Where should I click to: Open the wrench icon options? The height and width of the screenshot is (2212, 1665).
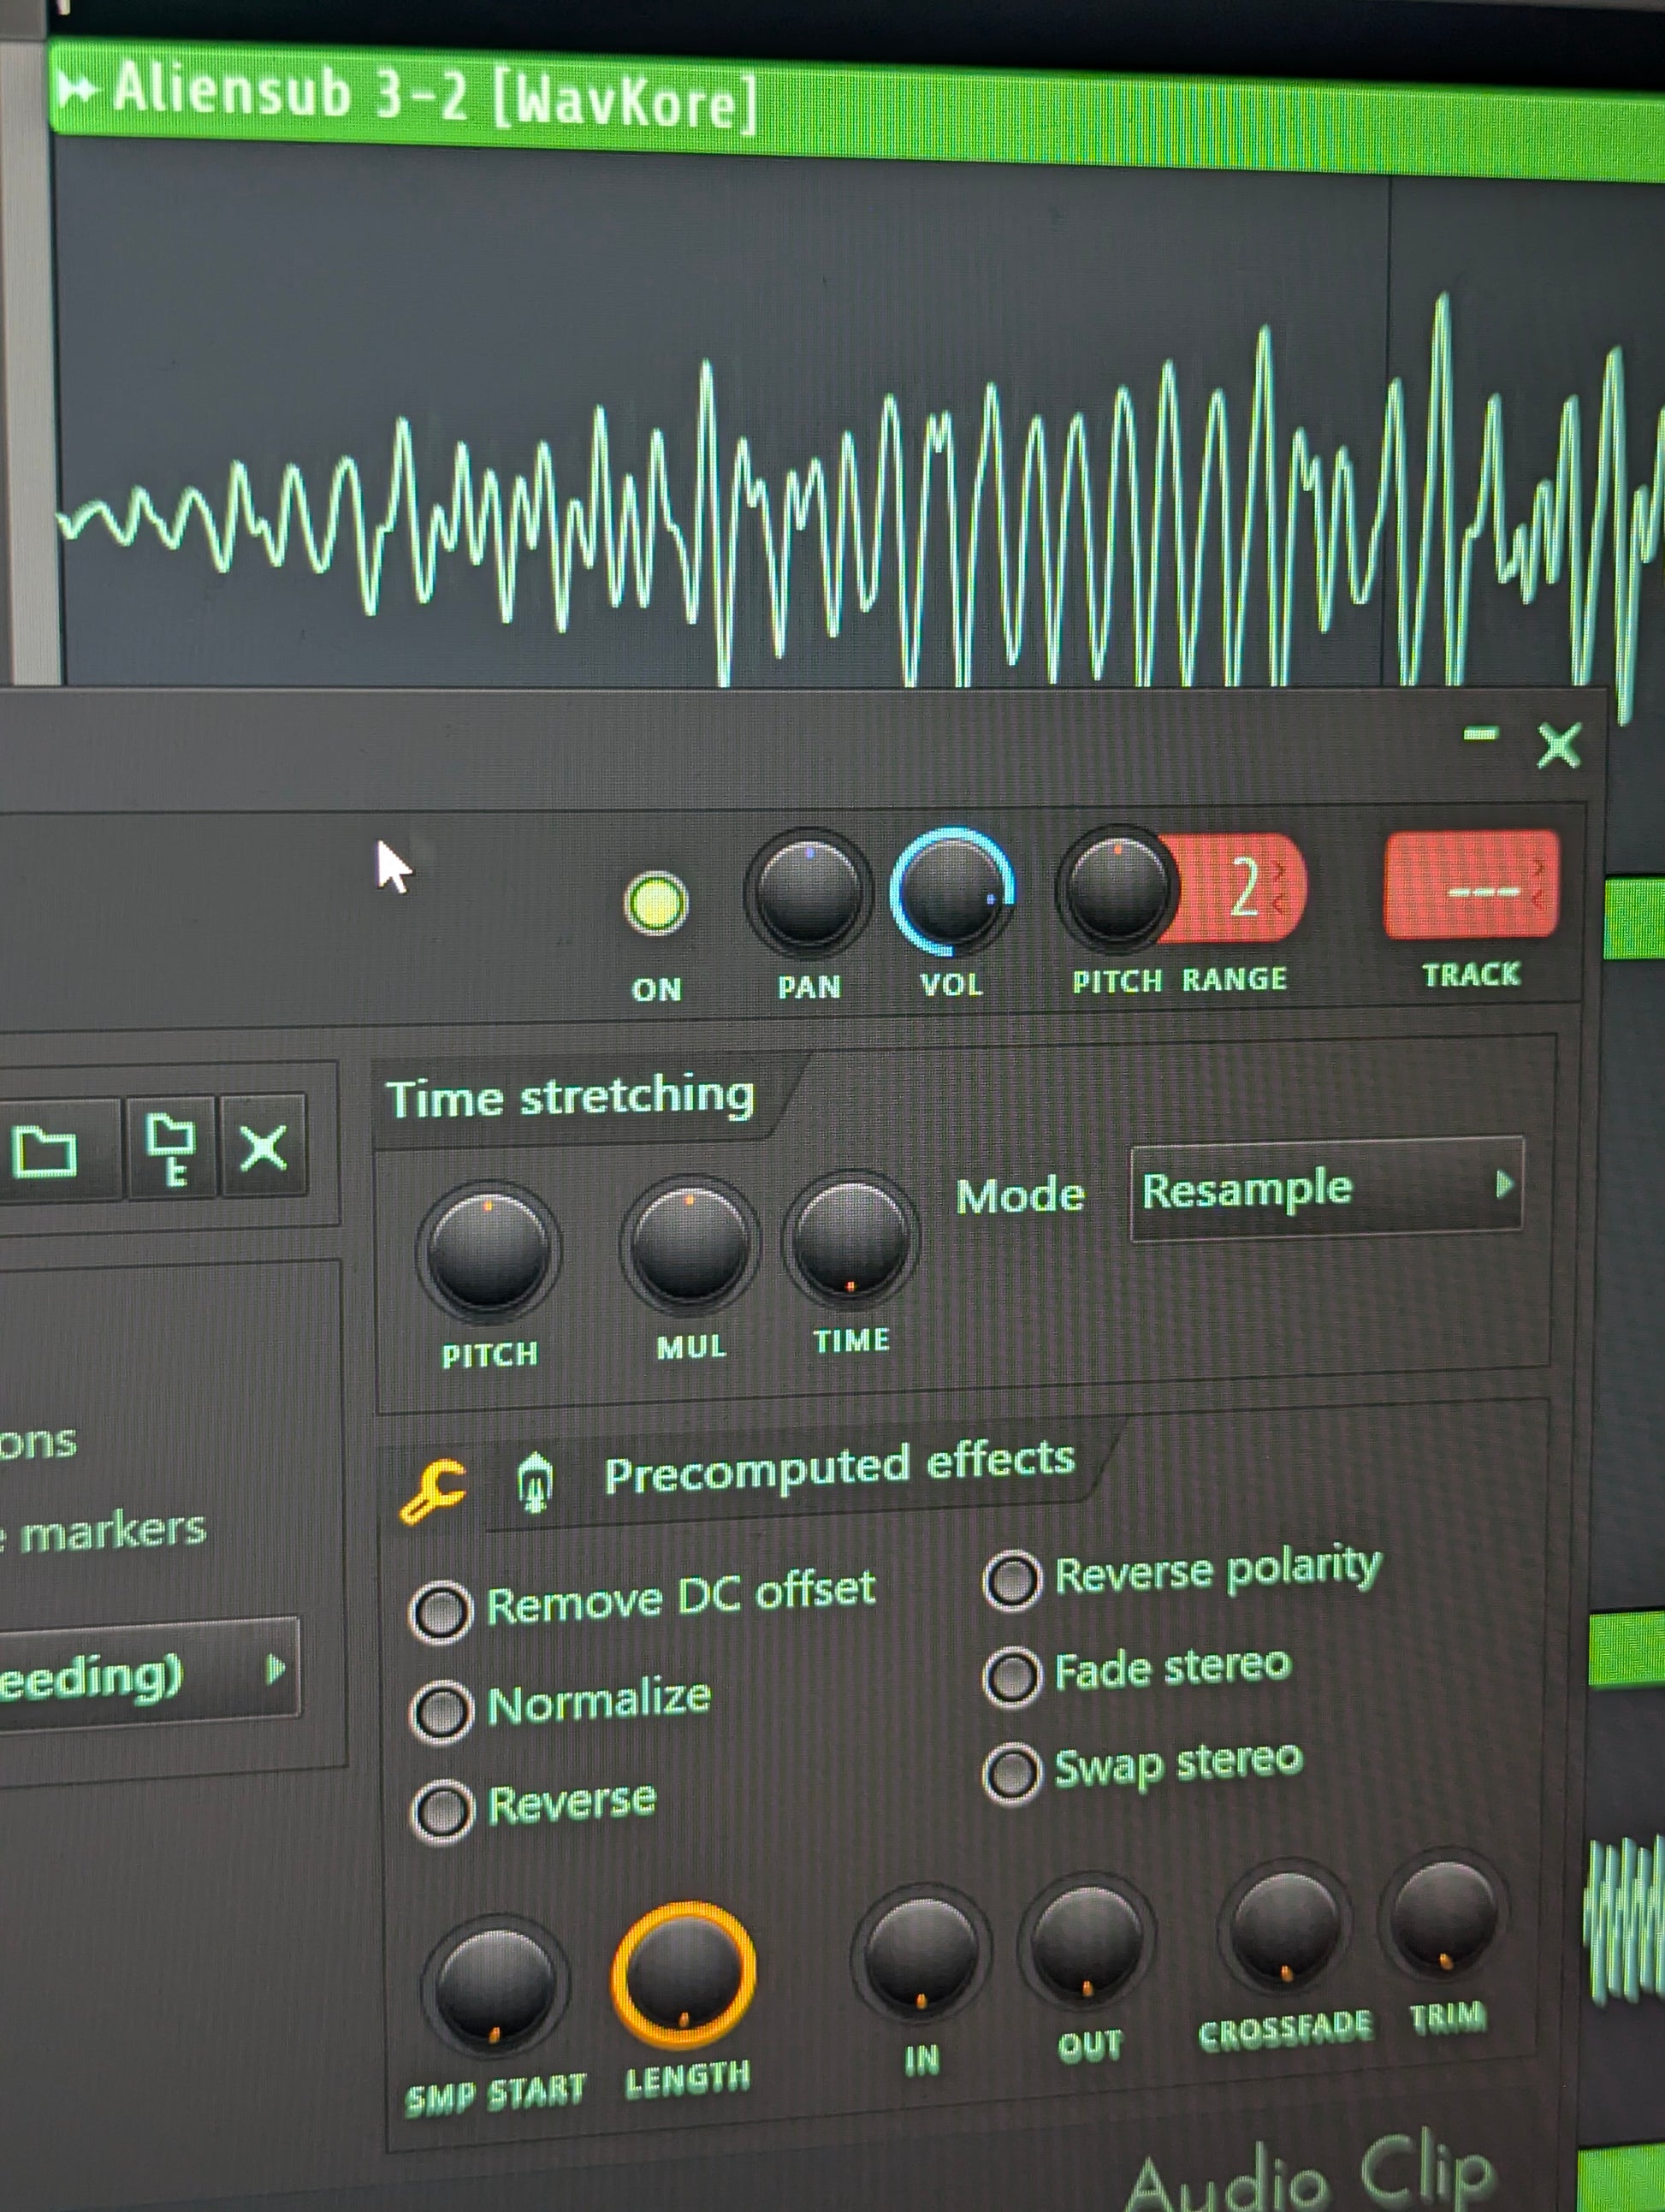point(433,1491)
